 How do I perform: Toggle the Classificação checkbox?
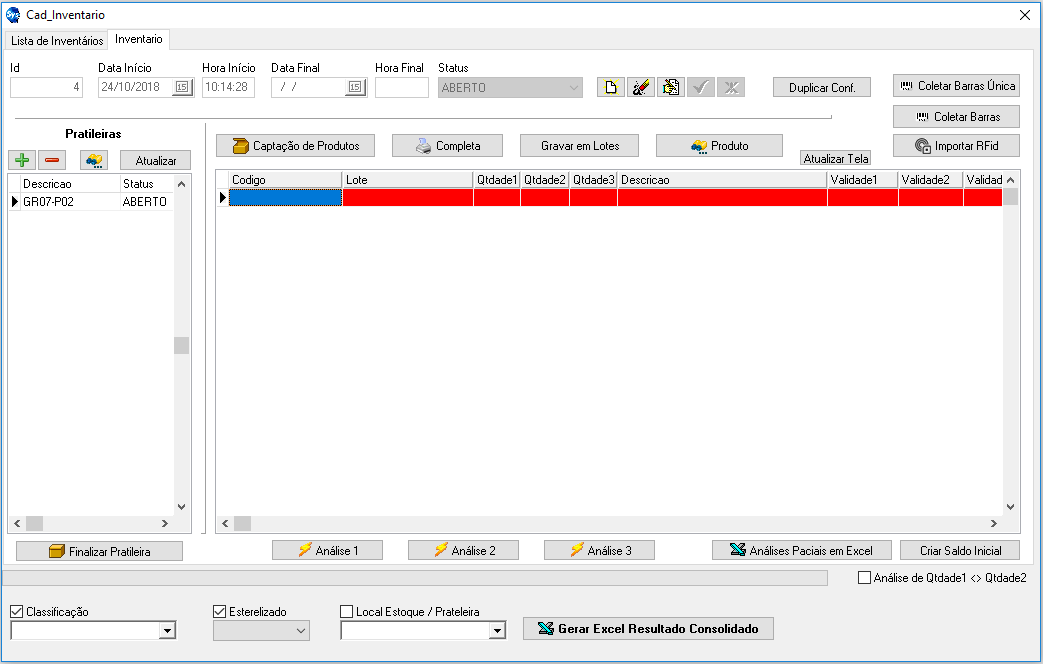(x=17, y=611)
